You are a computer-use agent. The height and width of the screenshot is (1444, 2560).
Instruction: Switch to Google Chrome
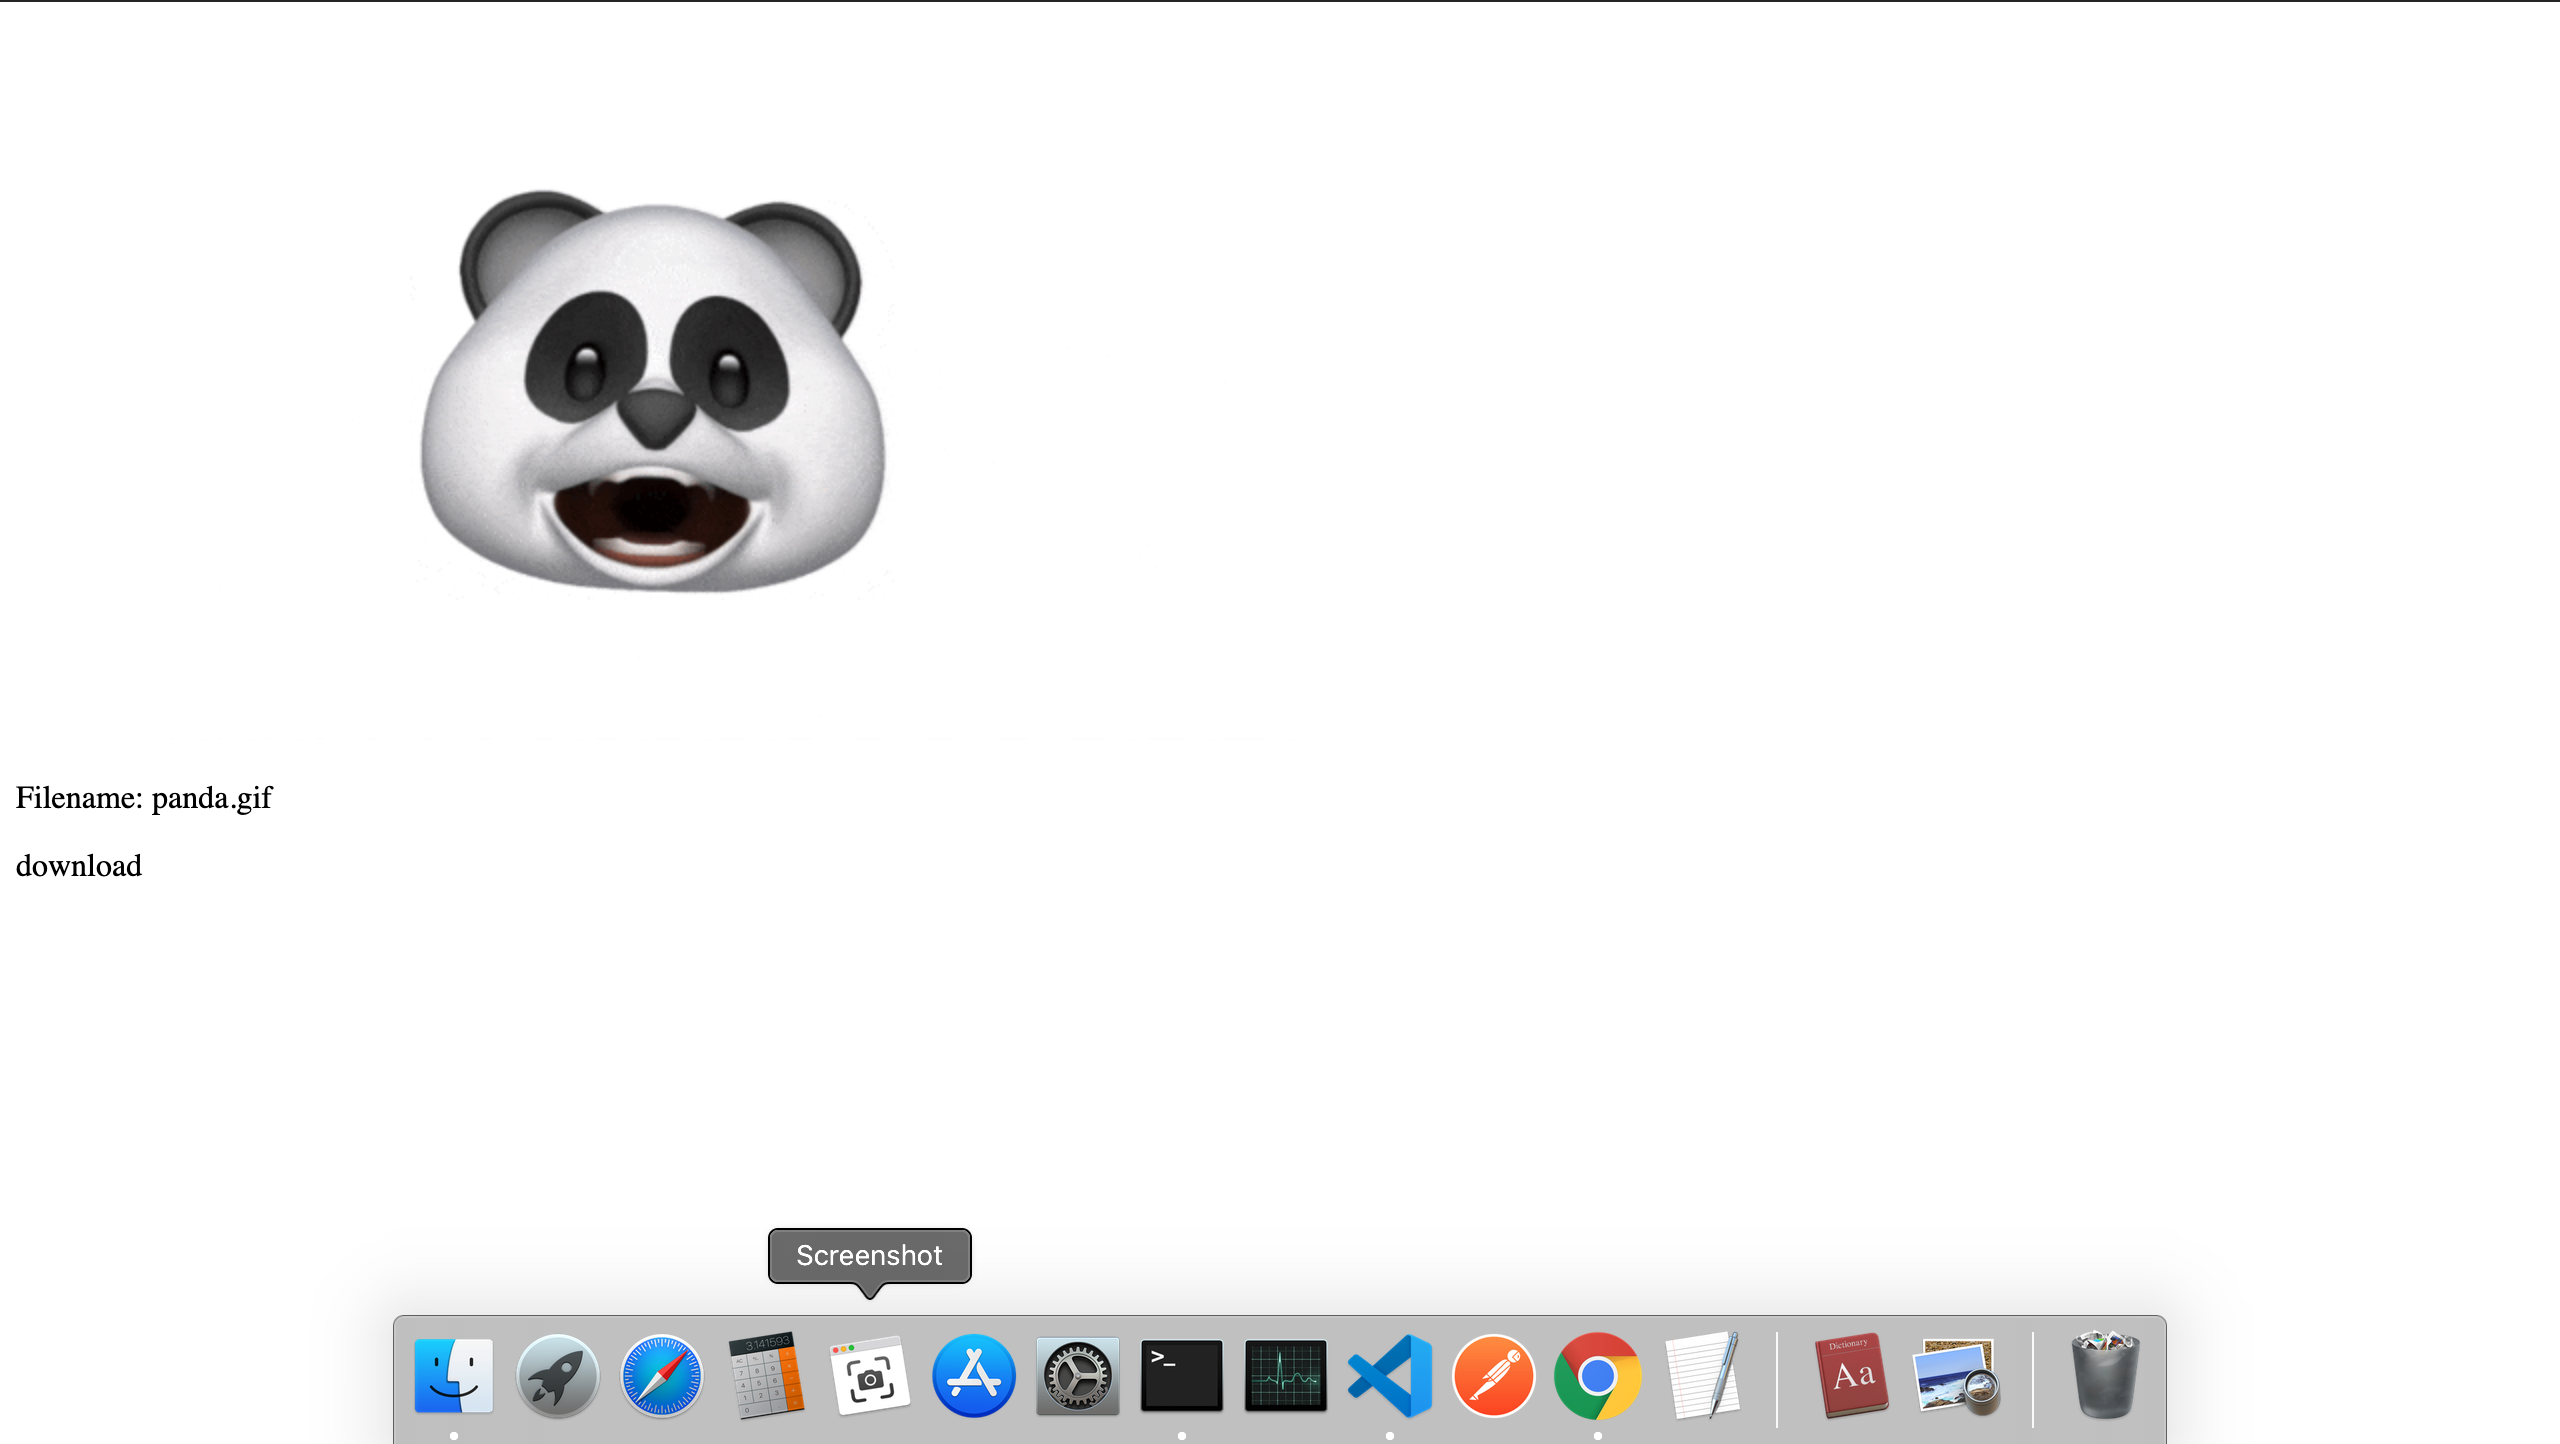pos(1597,1376)
